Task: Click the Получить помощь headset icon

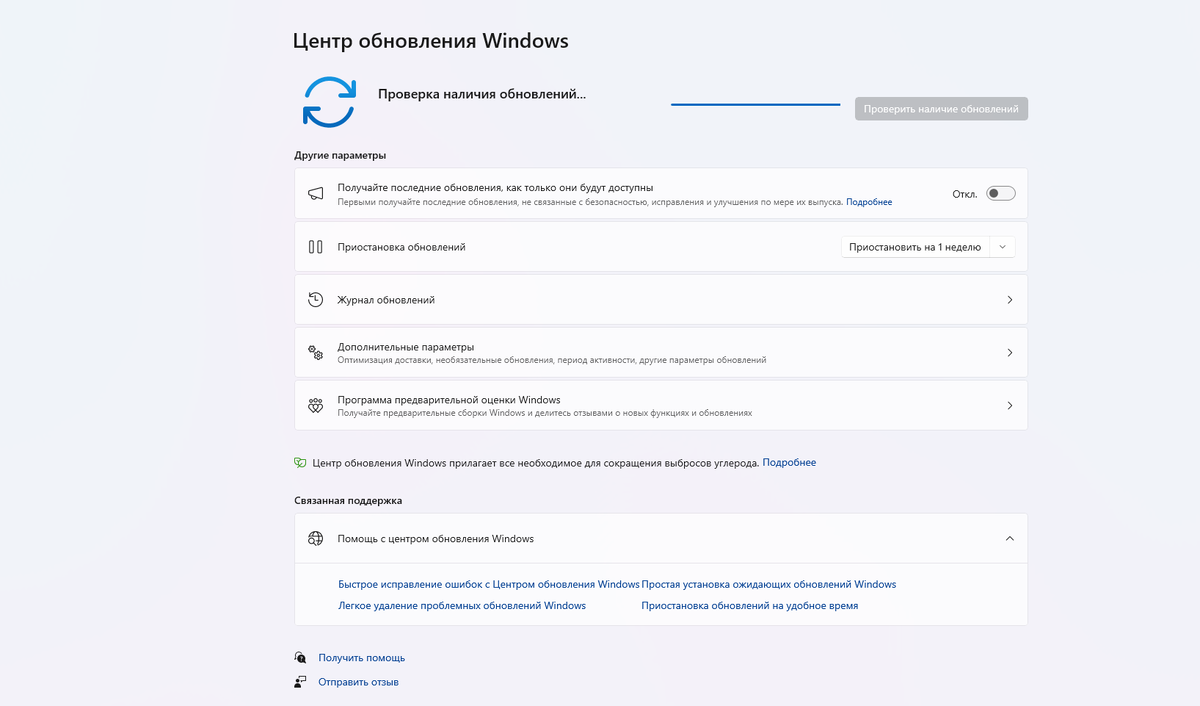Action: [300, 658]
